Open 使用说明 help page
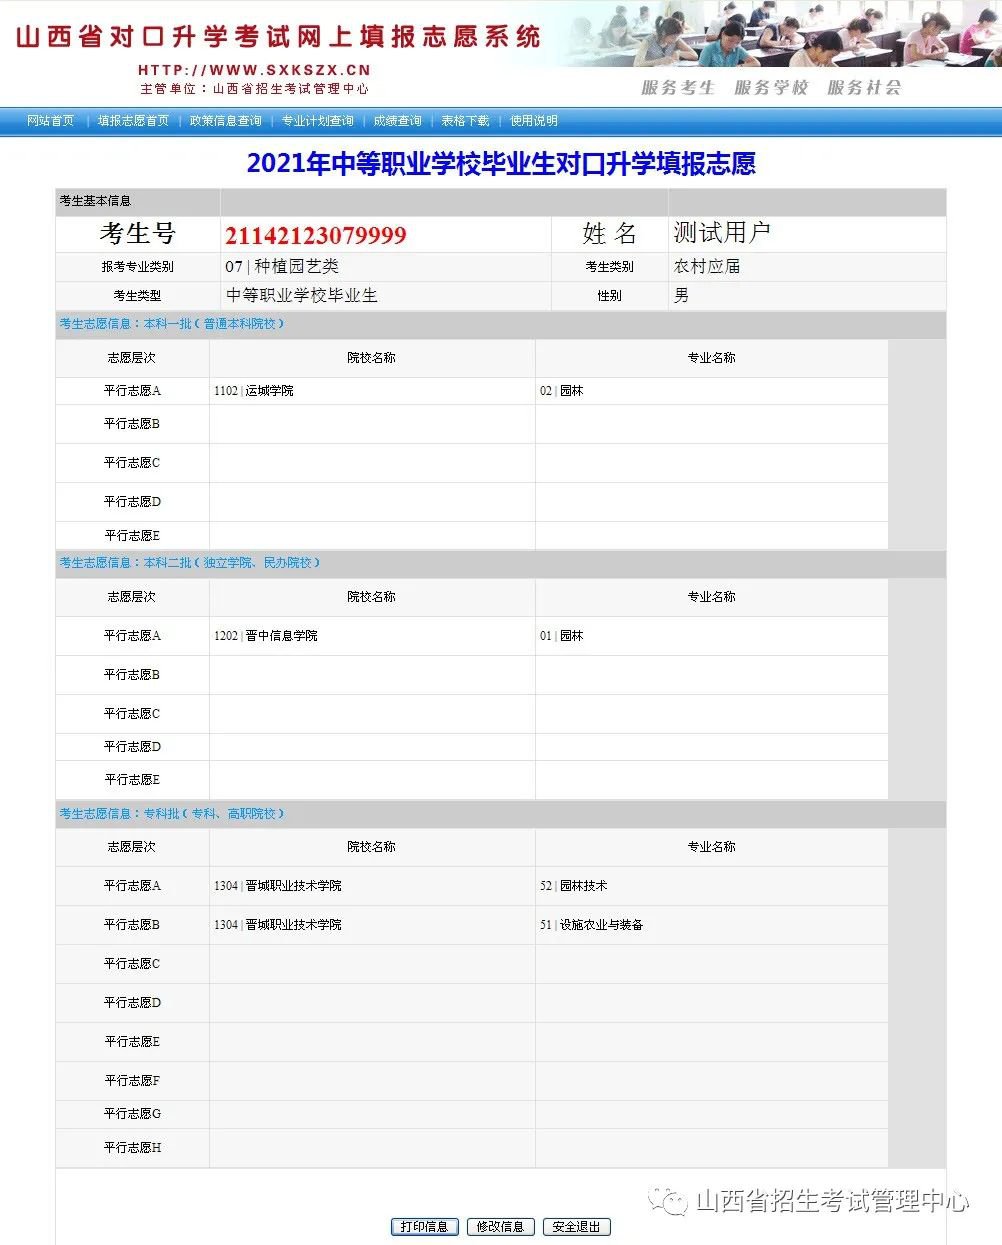This screenshot has height=1245, width=1002. point(533,121)
